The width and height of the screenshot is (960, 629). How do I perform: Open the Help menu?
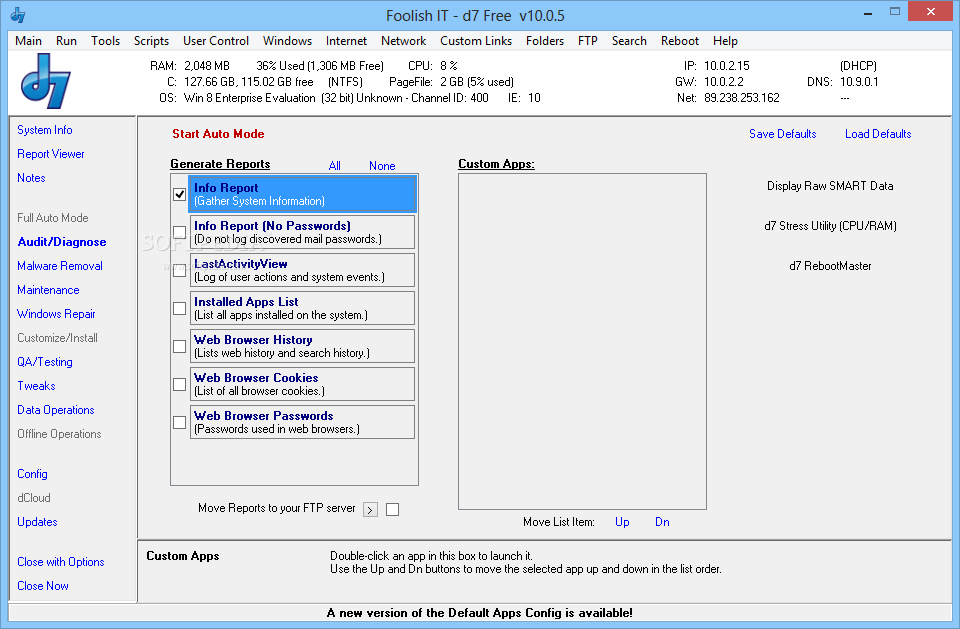pos(725,41)
